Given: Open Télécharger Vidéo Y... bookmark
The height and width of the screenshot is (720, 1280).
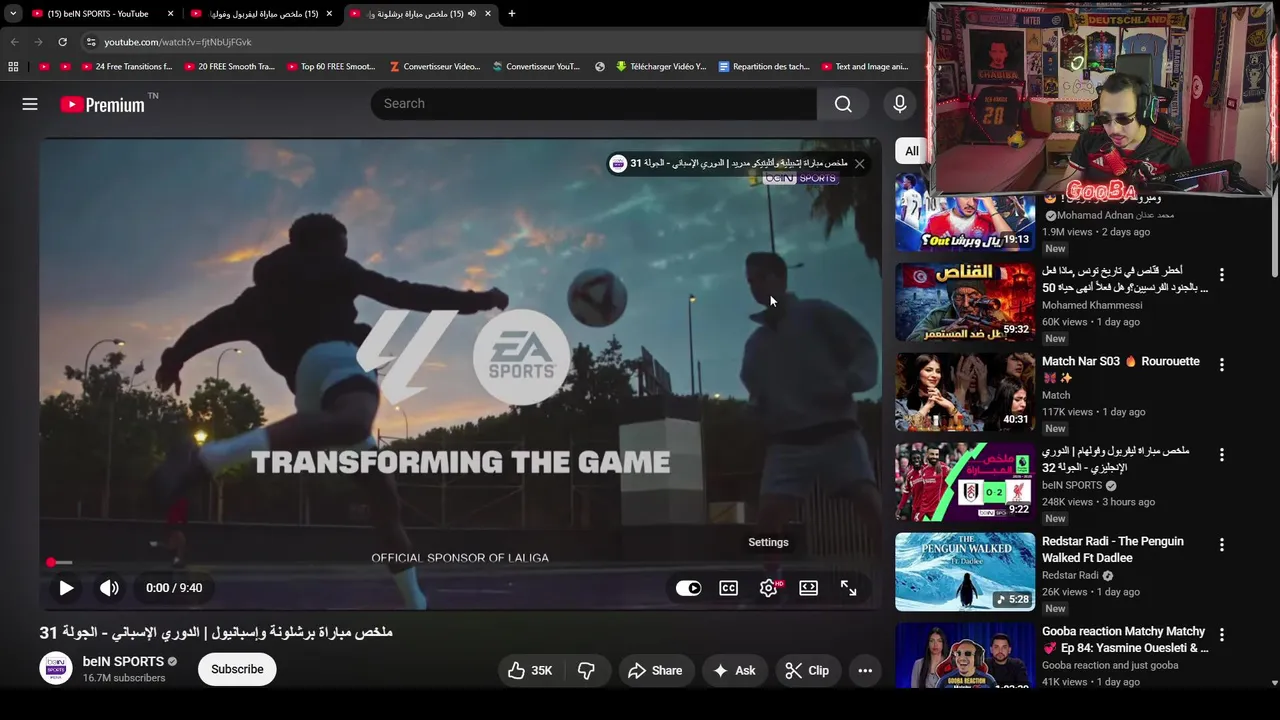Looking at the screenshot, I should pyautogui.click(x=661, y=67).
